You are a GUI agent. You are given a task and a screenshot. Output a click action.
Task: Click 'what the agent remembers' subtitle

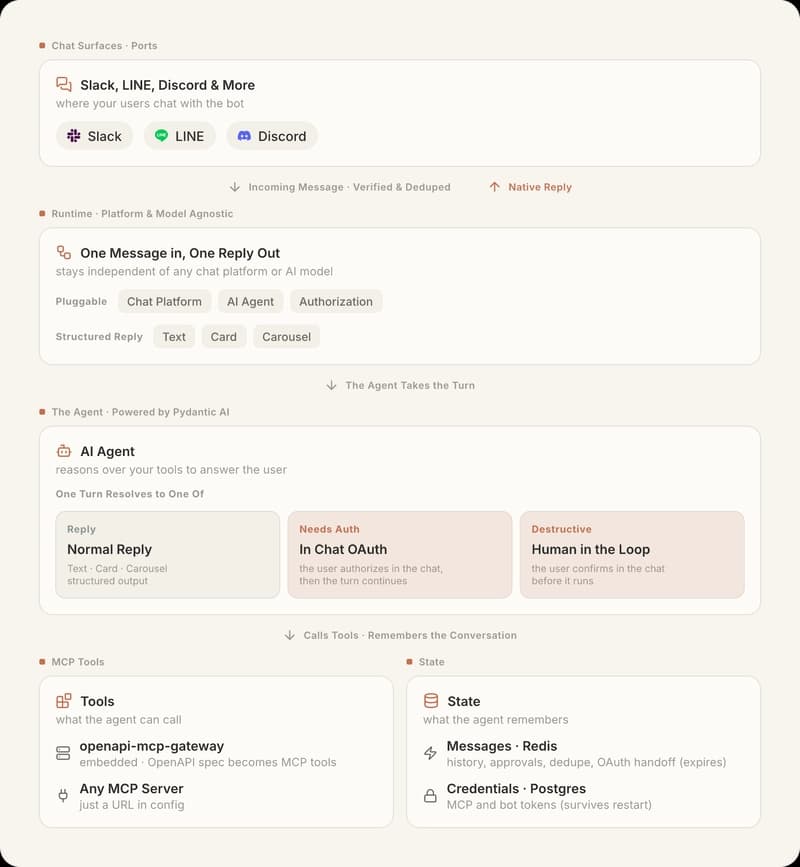pyautogui.click(x=496, y=719)
